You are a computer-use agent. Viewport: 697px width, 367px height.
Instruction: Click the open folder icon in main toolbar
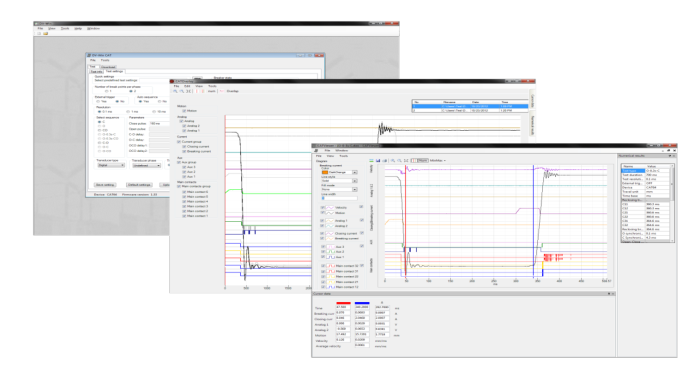pos(45,33)
